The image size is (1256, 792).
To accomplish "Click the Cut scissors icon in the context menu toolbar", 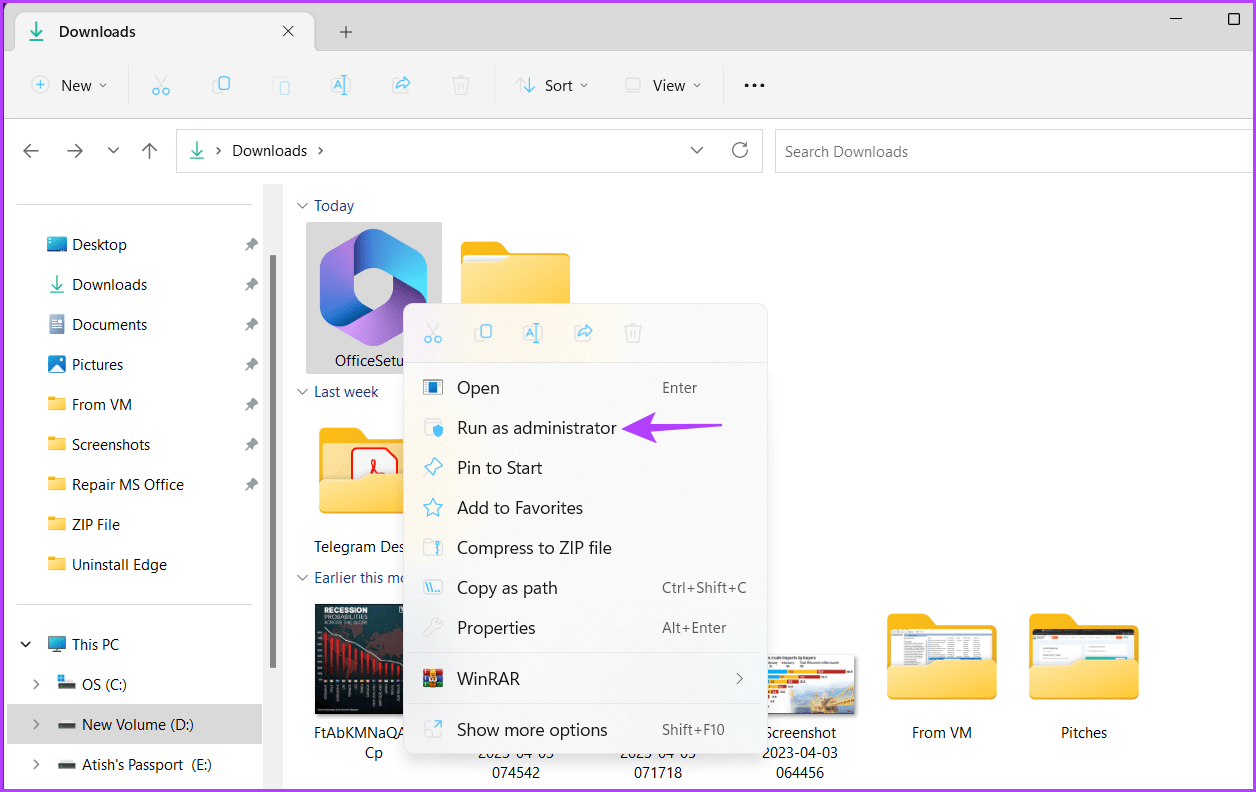I will pos(433,332).
